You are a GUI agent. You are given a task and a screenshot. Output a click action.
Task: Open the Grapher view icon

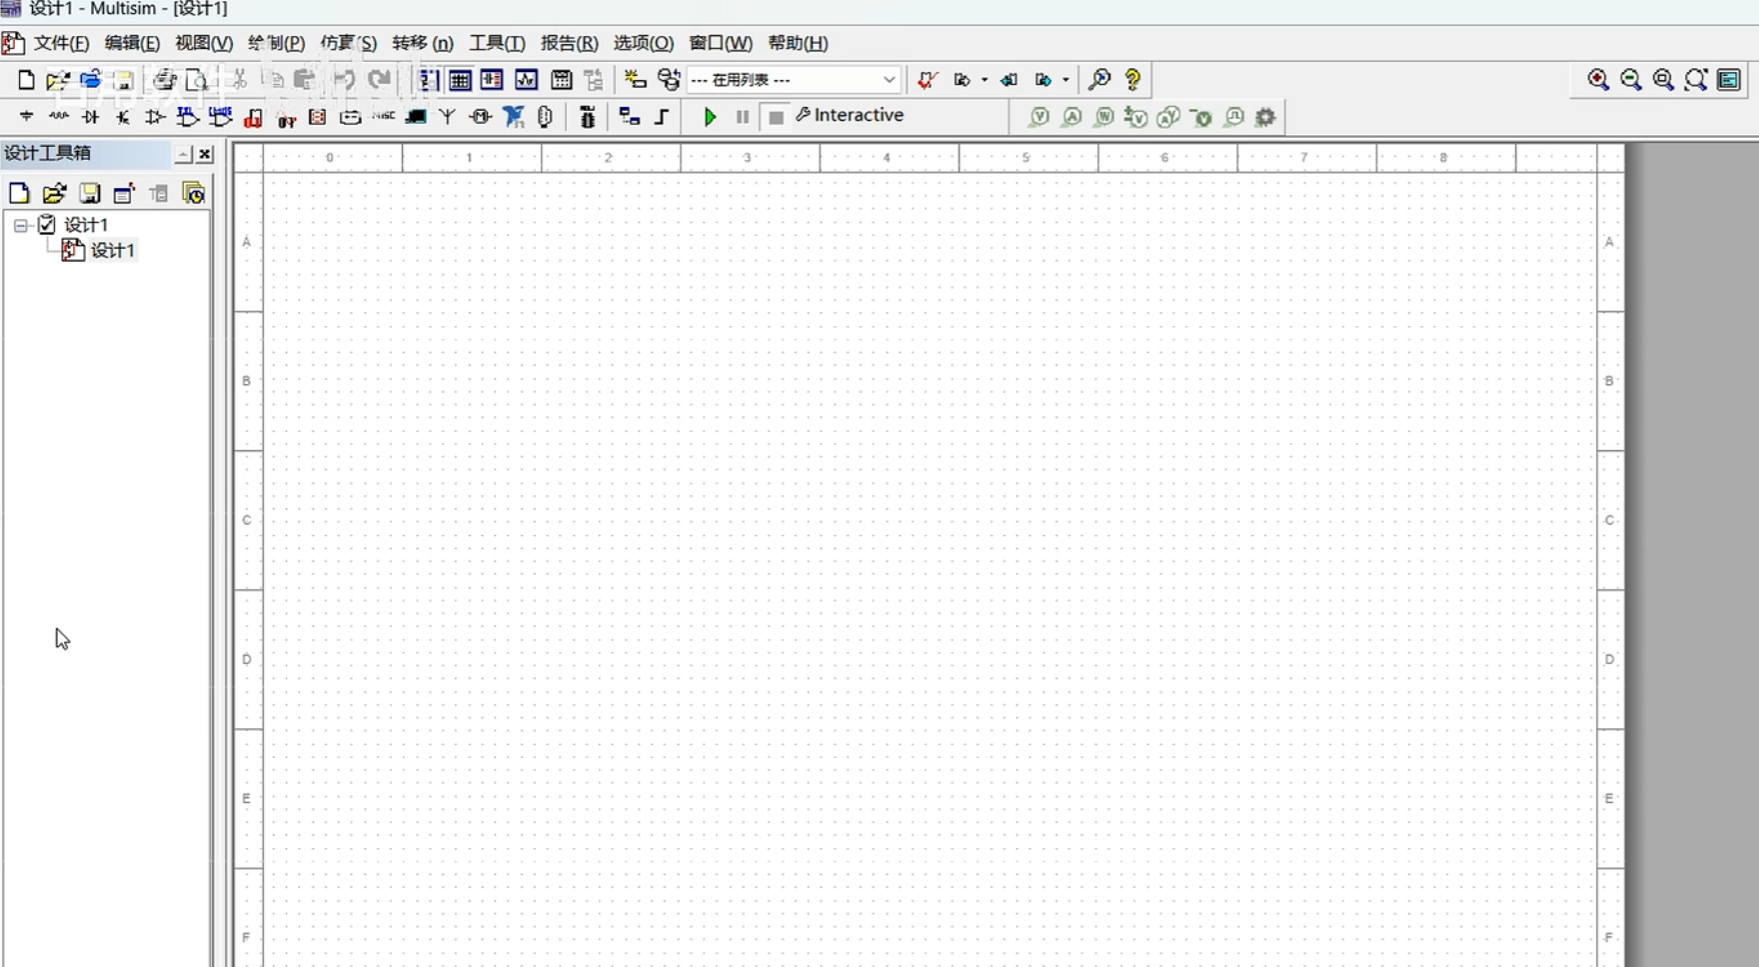[526, 80]
